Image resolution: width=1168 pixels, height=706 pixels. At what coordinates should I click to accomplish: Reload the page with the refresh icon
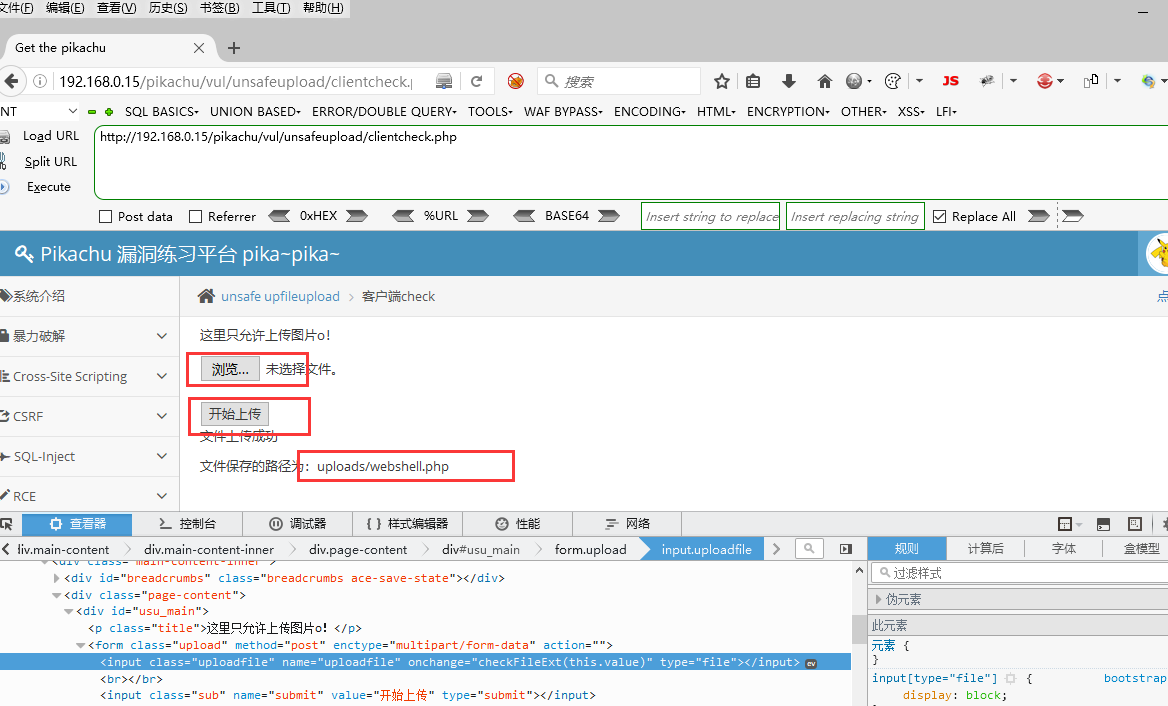pyautogui.click(x=477, y=81)
